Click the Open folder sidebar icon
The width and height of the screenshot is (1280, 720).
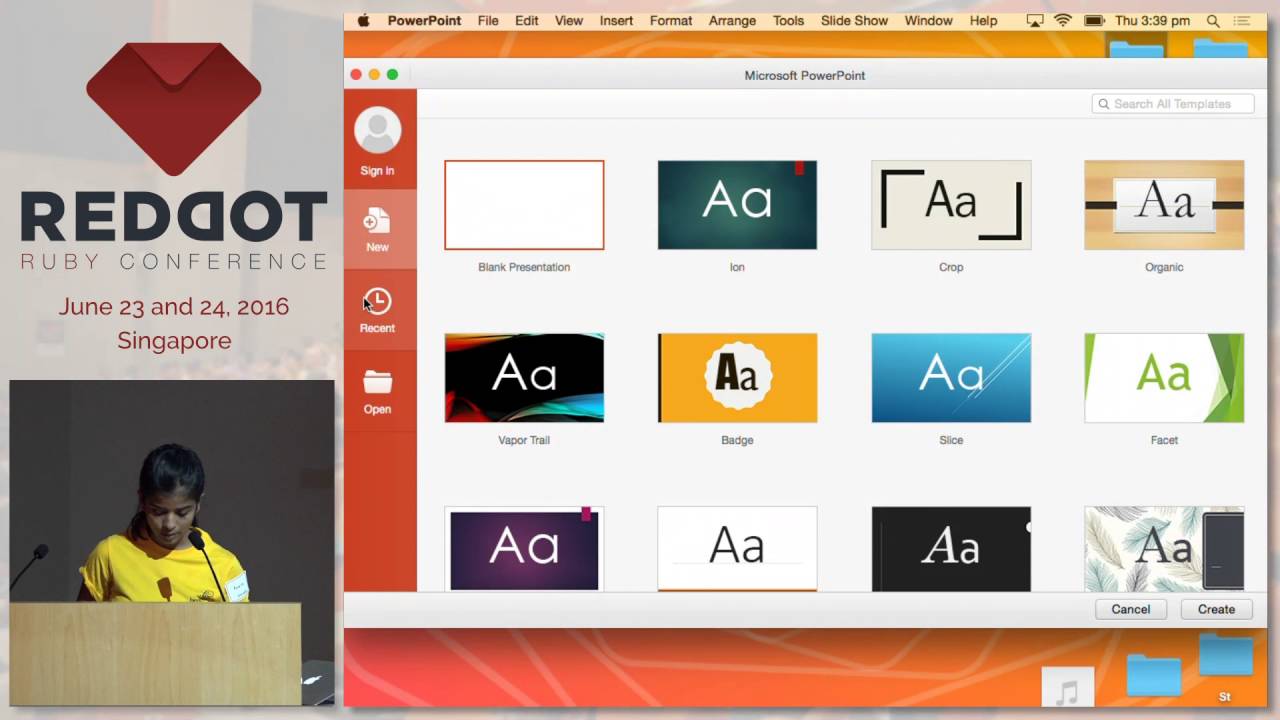click(377, 383)
